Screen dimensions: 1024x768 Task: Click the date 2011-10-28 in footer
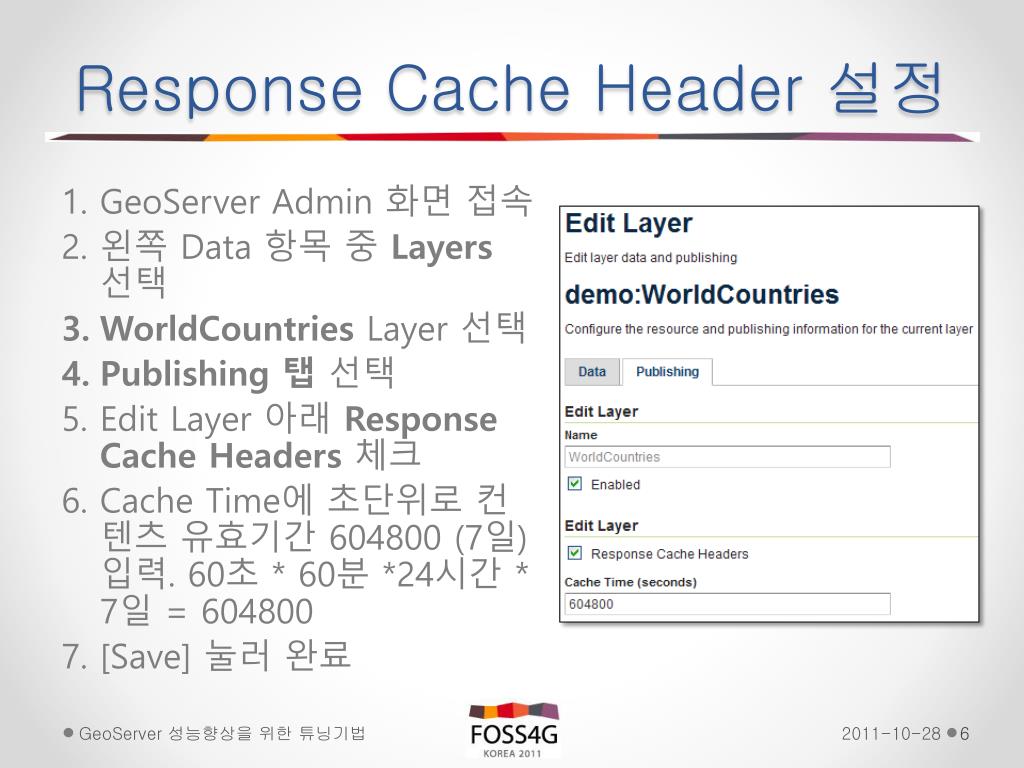point(891,734)
